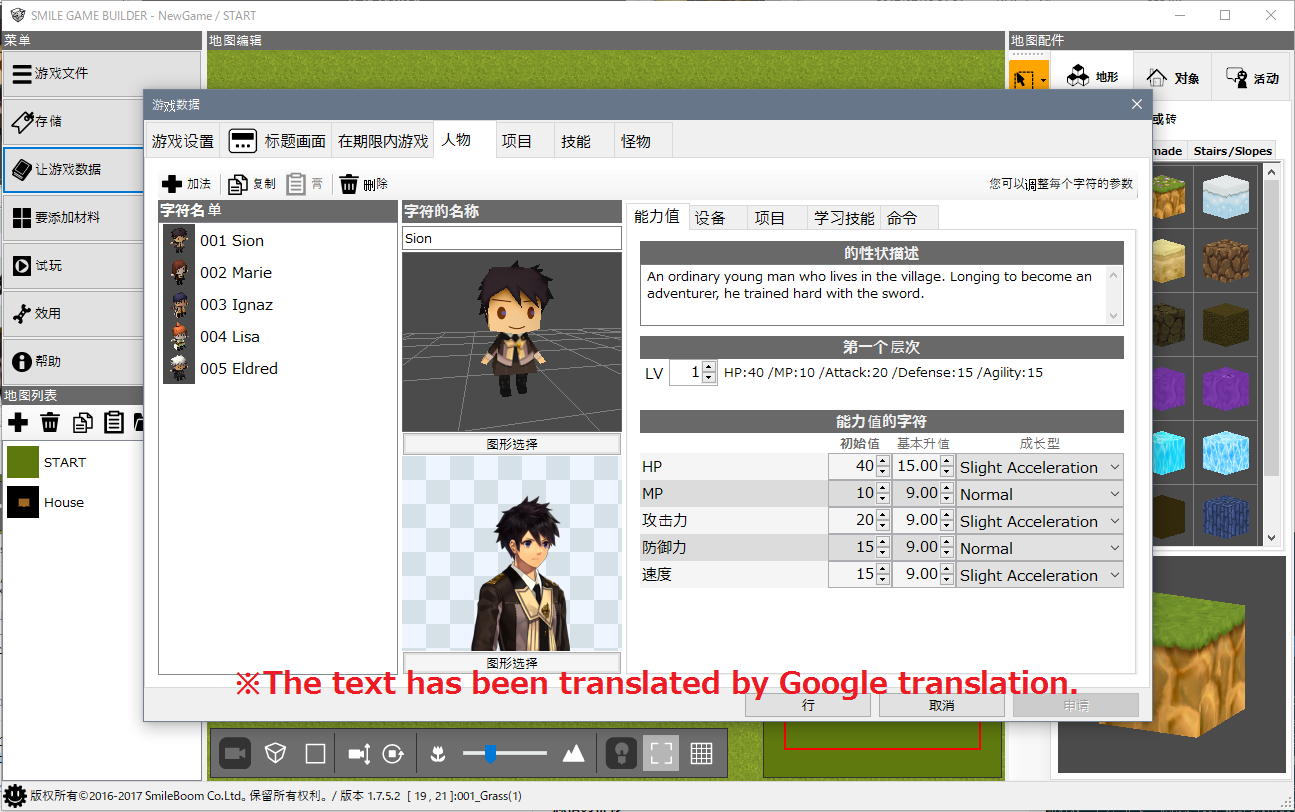Click the 取消 cancel button
The height and width of the screenshot is (812, 1295).
click(941, 705)
